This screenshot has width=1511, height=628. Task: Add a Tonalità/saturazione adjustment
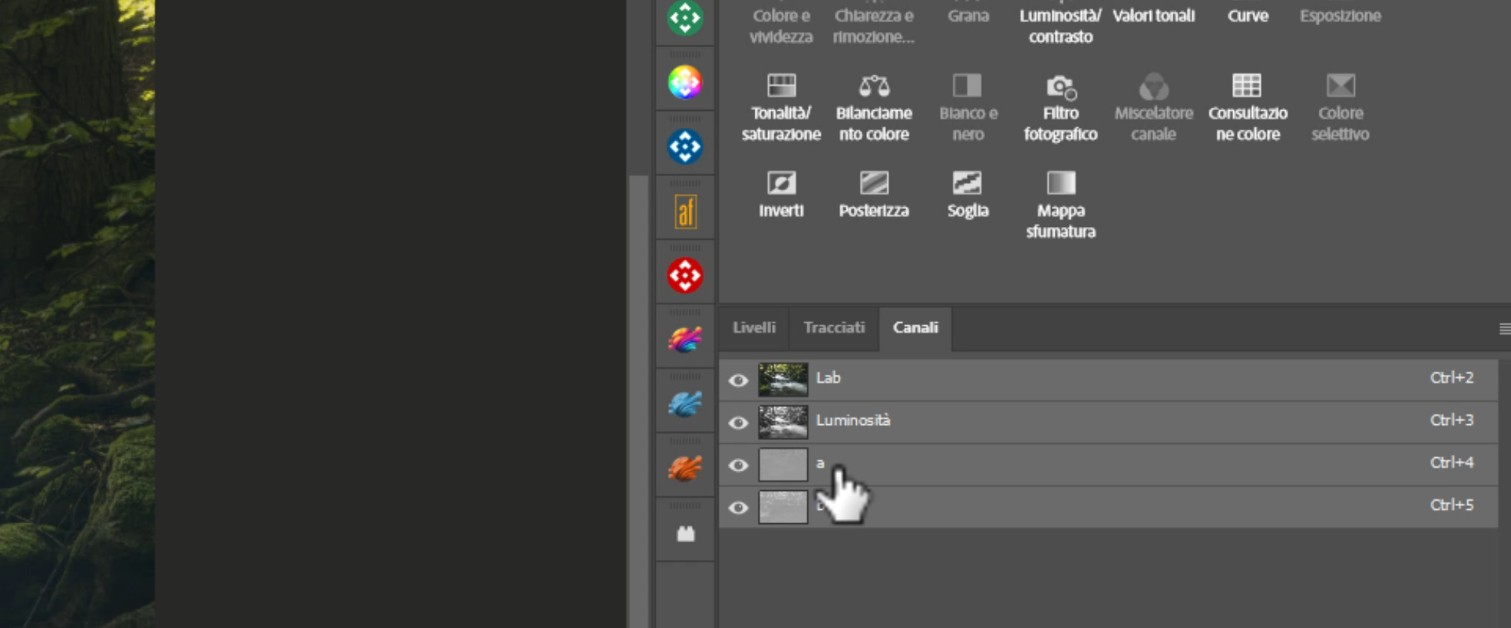tap(781, 86)
